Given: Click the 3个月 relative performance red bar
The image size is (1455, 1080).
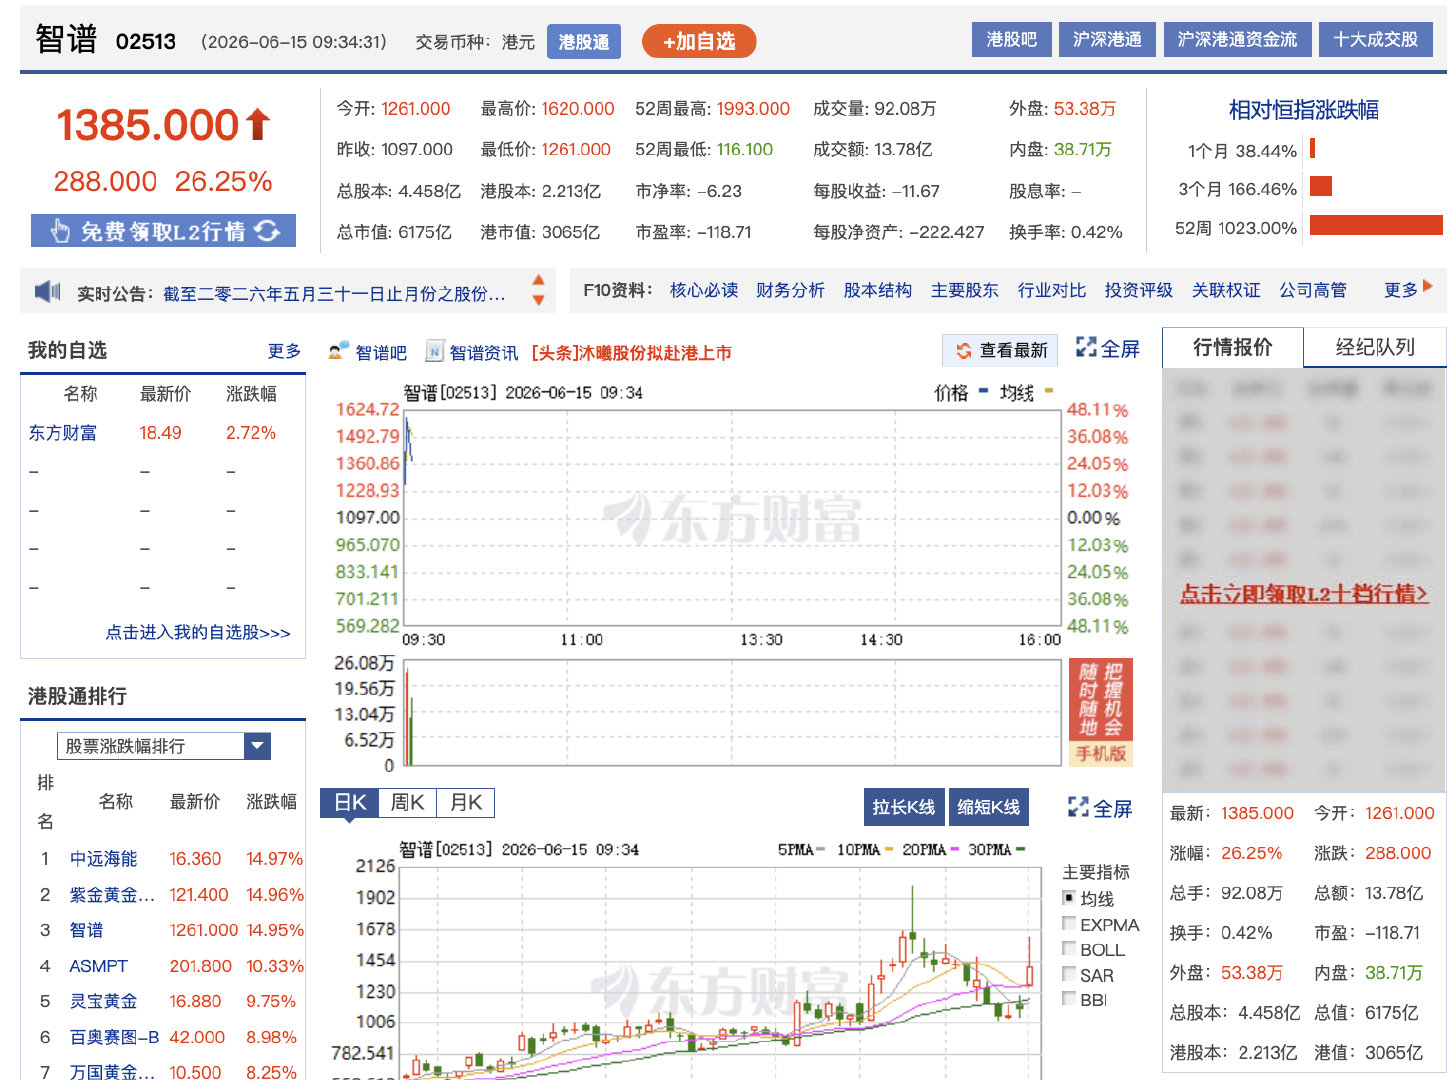Looking at the screenshot, I should coord(1321,186).
